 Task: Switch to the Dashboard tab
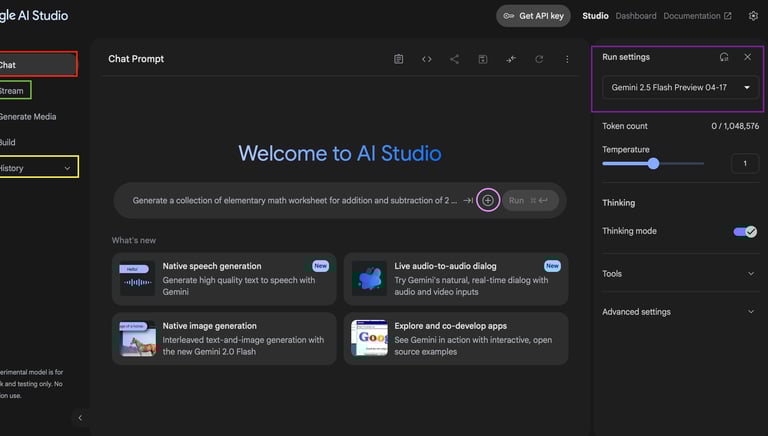pyautogui.click(x=636, y=16)
